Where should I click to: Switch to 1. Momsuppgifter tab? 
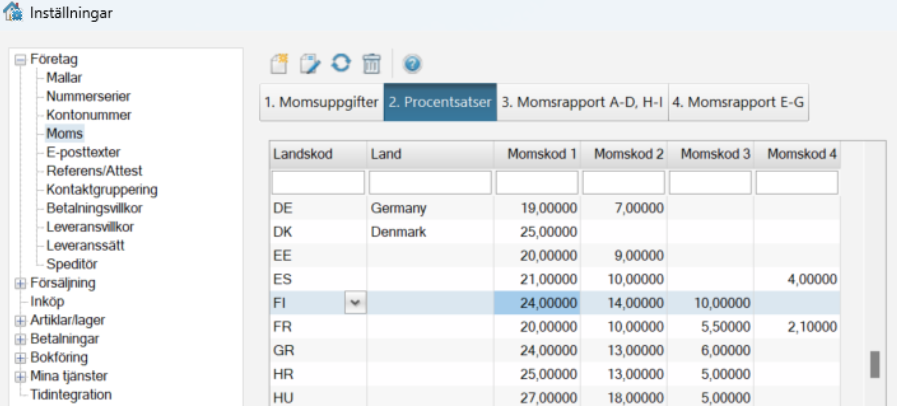322,102
